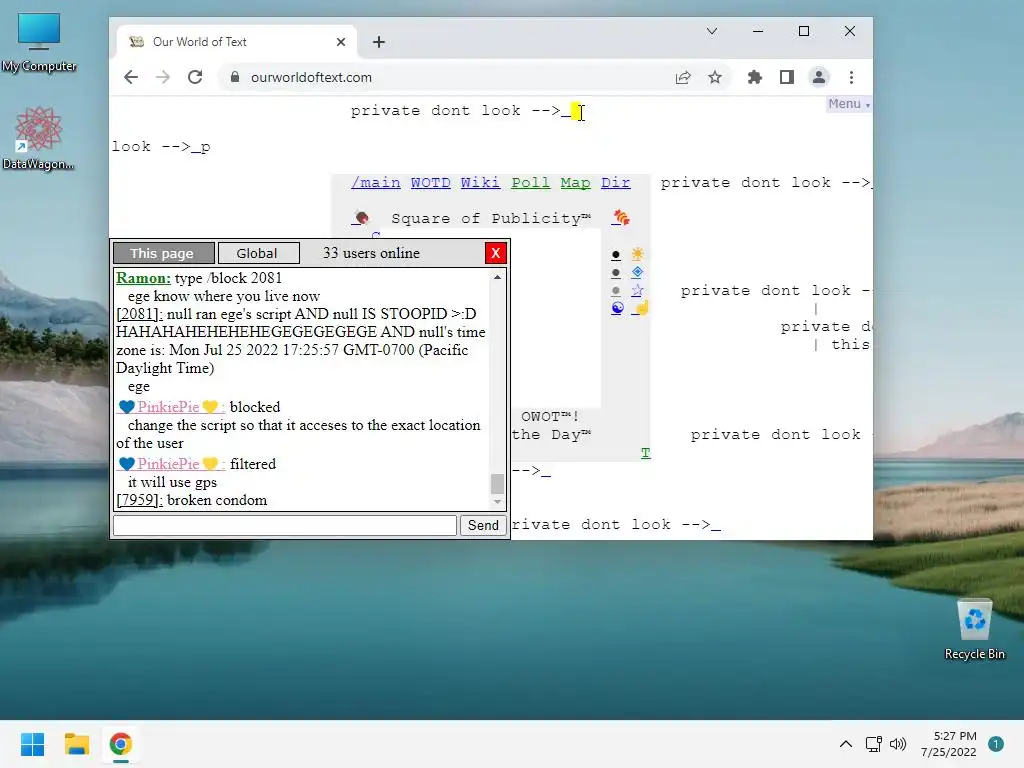Click the blue diamond symbol link
Screen dimensions: 1024x768
tap(637, 272)
